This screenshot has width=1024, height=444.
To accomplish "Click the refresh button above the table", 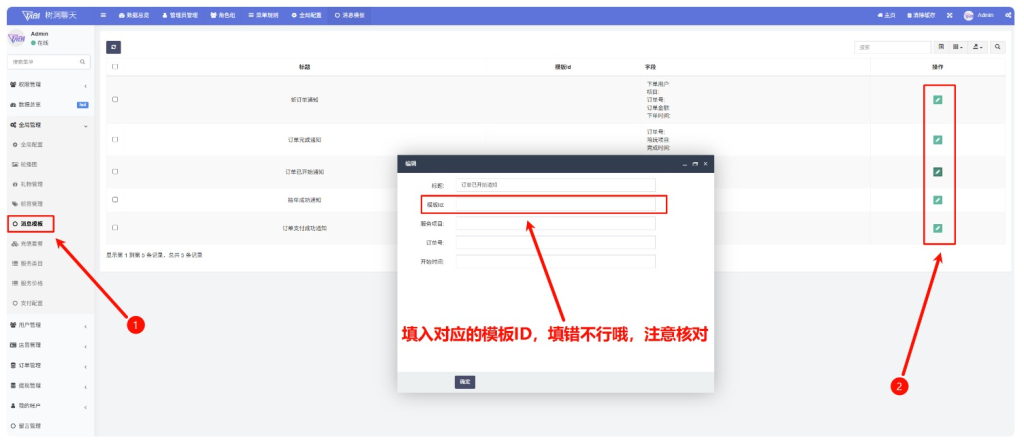I will [x=114, y=47].
